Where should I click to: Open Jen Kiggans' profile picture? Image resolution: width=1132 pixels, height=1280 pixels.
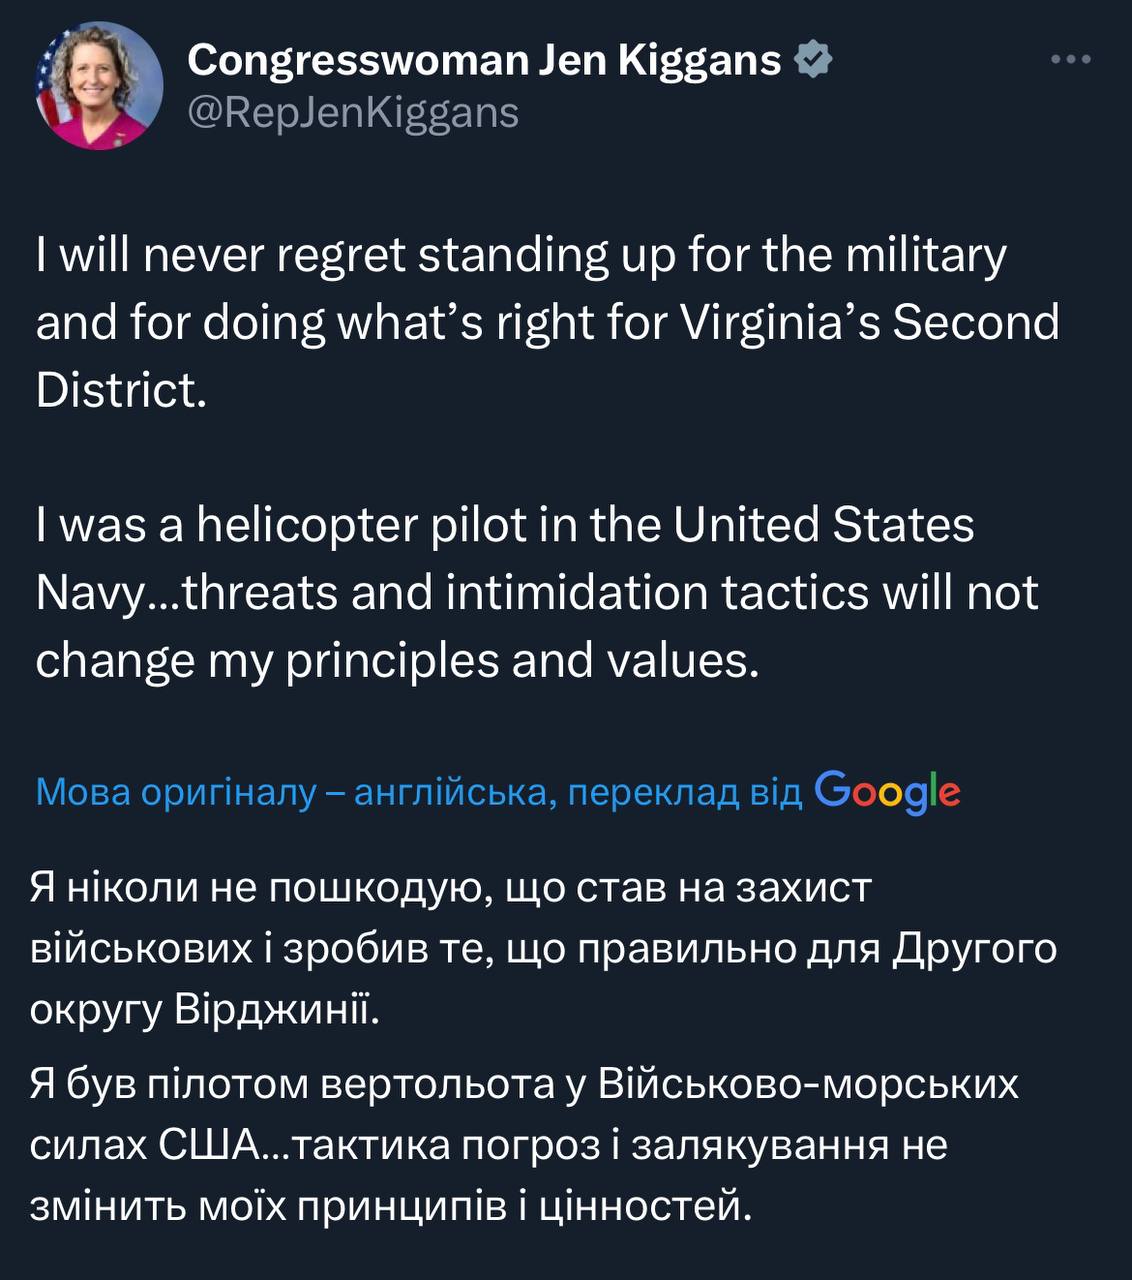(x=99, y=86)
